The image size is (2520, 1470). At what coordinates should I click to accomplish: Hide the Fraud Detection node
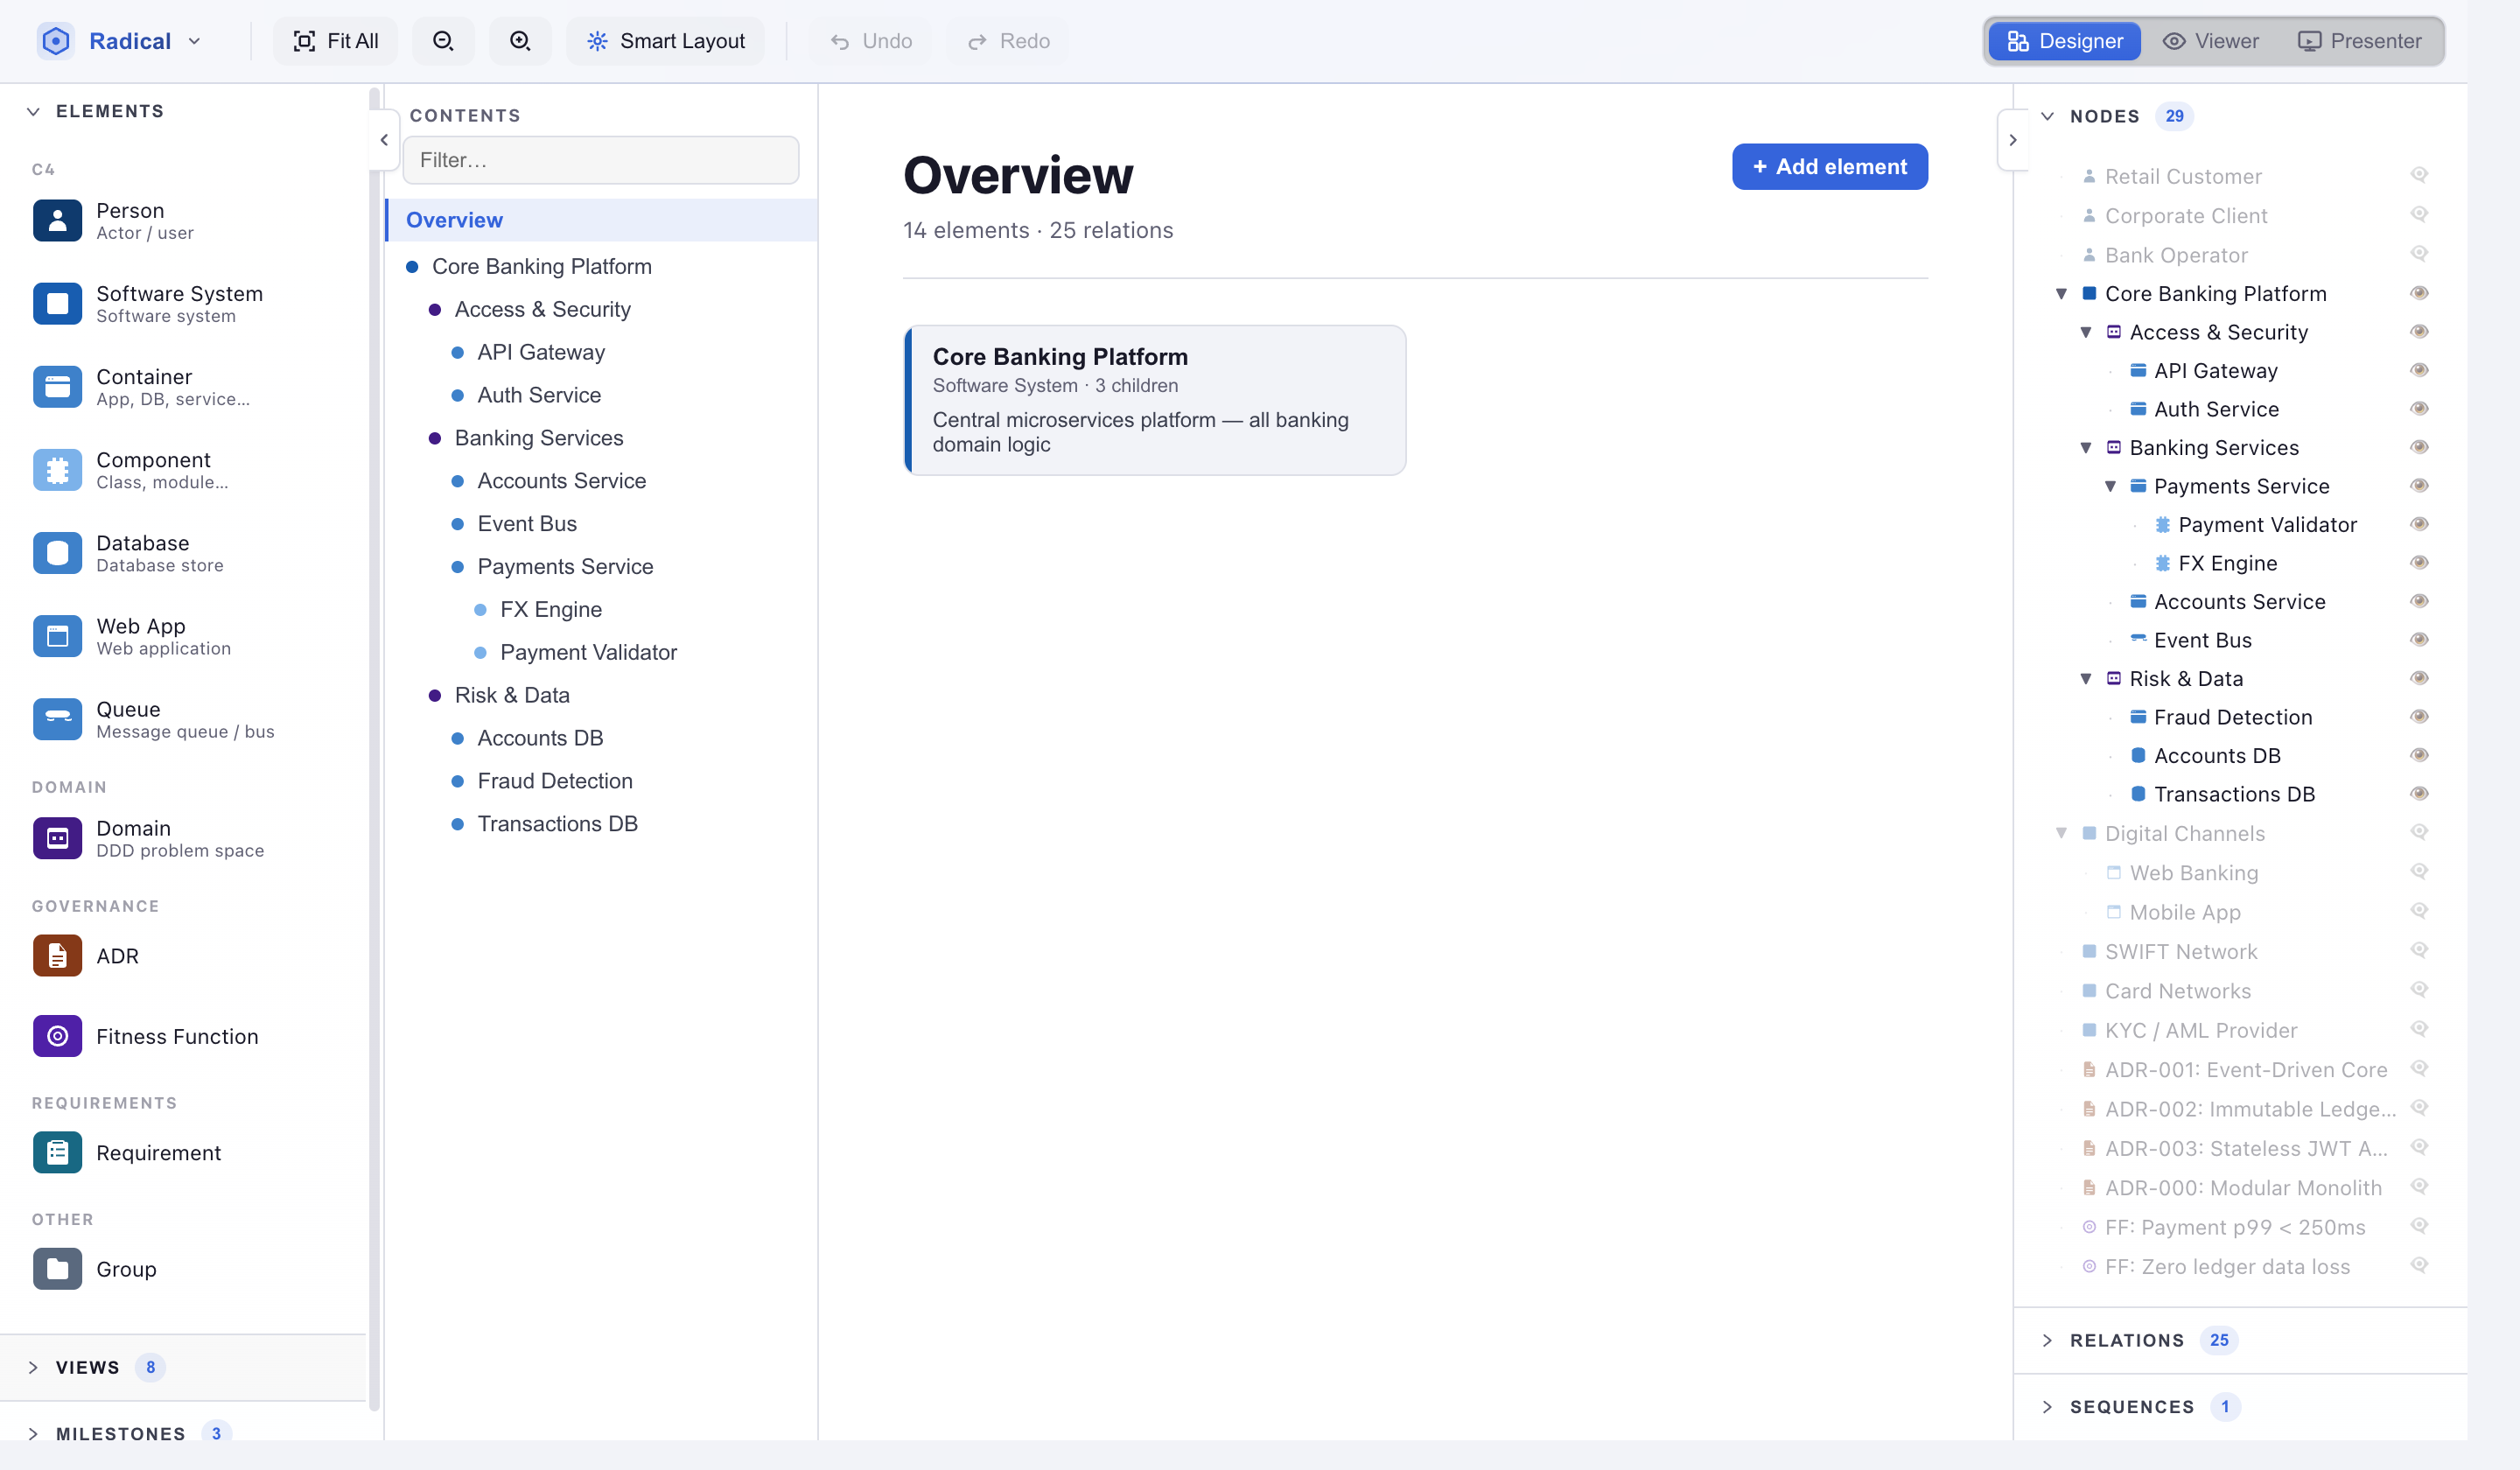2419,716
